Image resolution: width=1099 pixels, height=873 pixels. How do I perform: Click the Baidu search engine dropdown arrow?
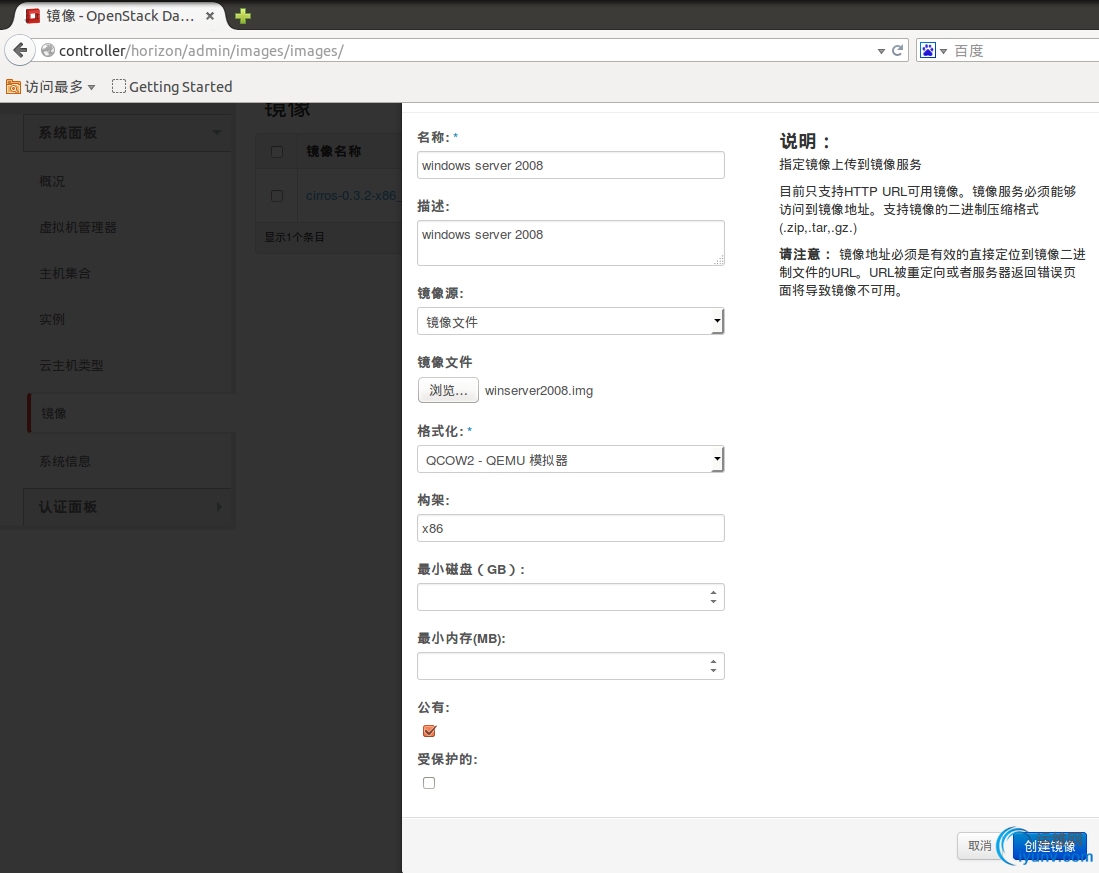pos(943,51)
